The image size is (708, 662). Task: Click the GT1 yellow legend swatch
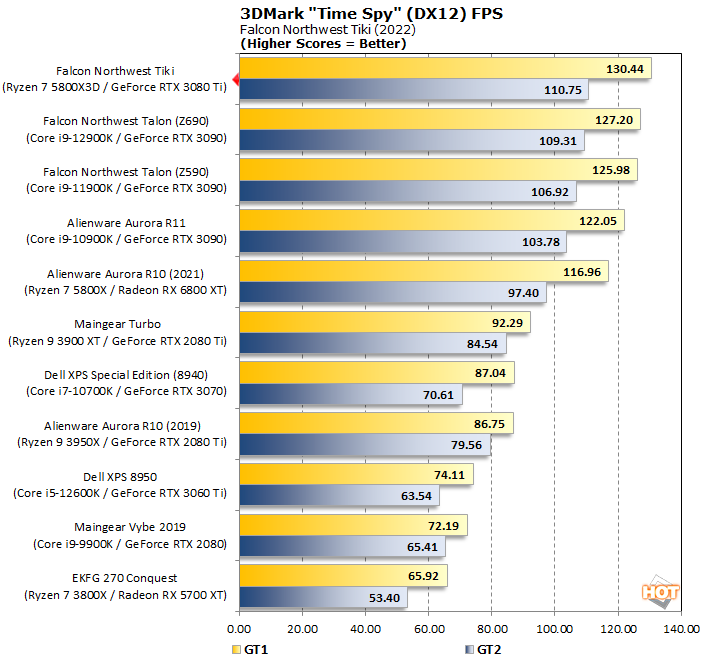[236, 650]
